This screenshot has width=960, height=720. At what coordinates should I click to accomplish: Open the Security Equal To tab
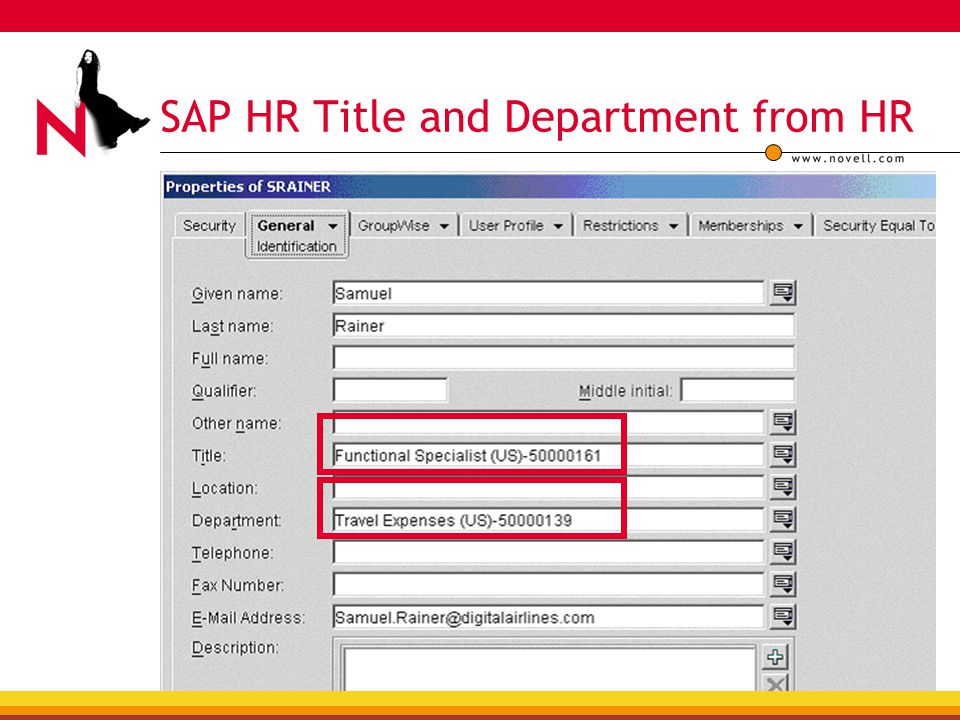click(x=878, y=226)
